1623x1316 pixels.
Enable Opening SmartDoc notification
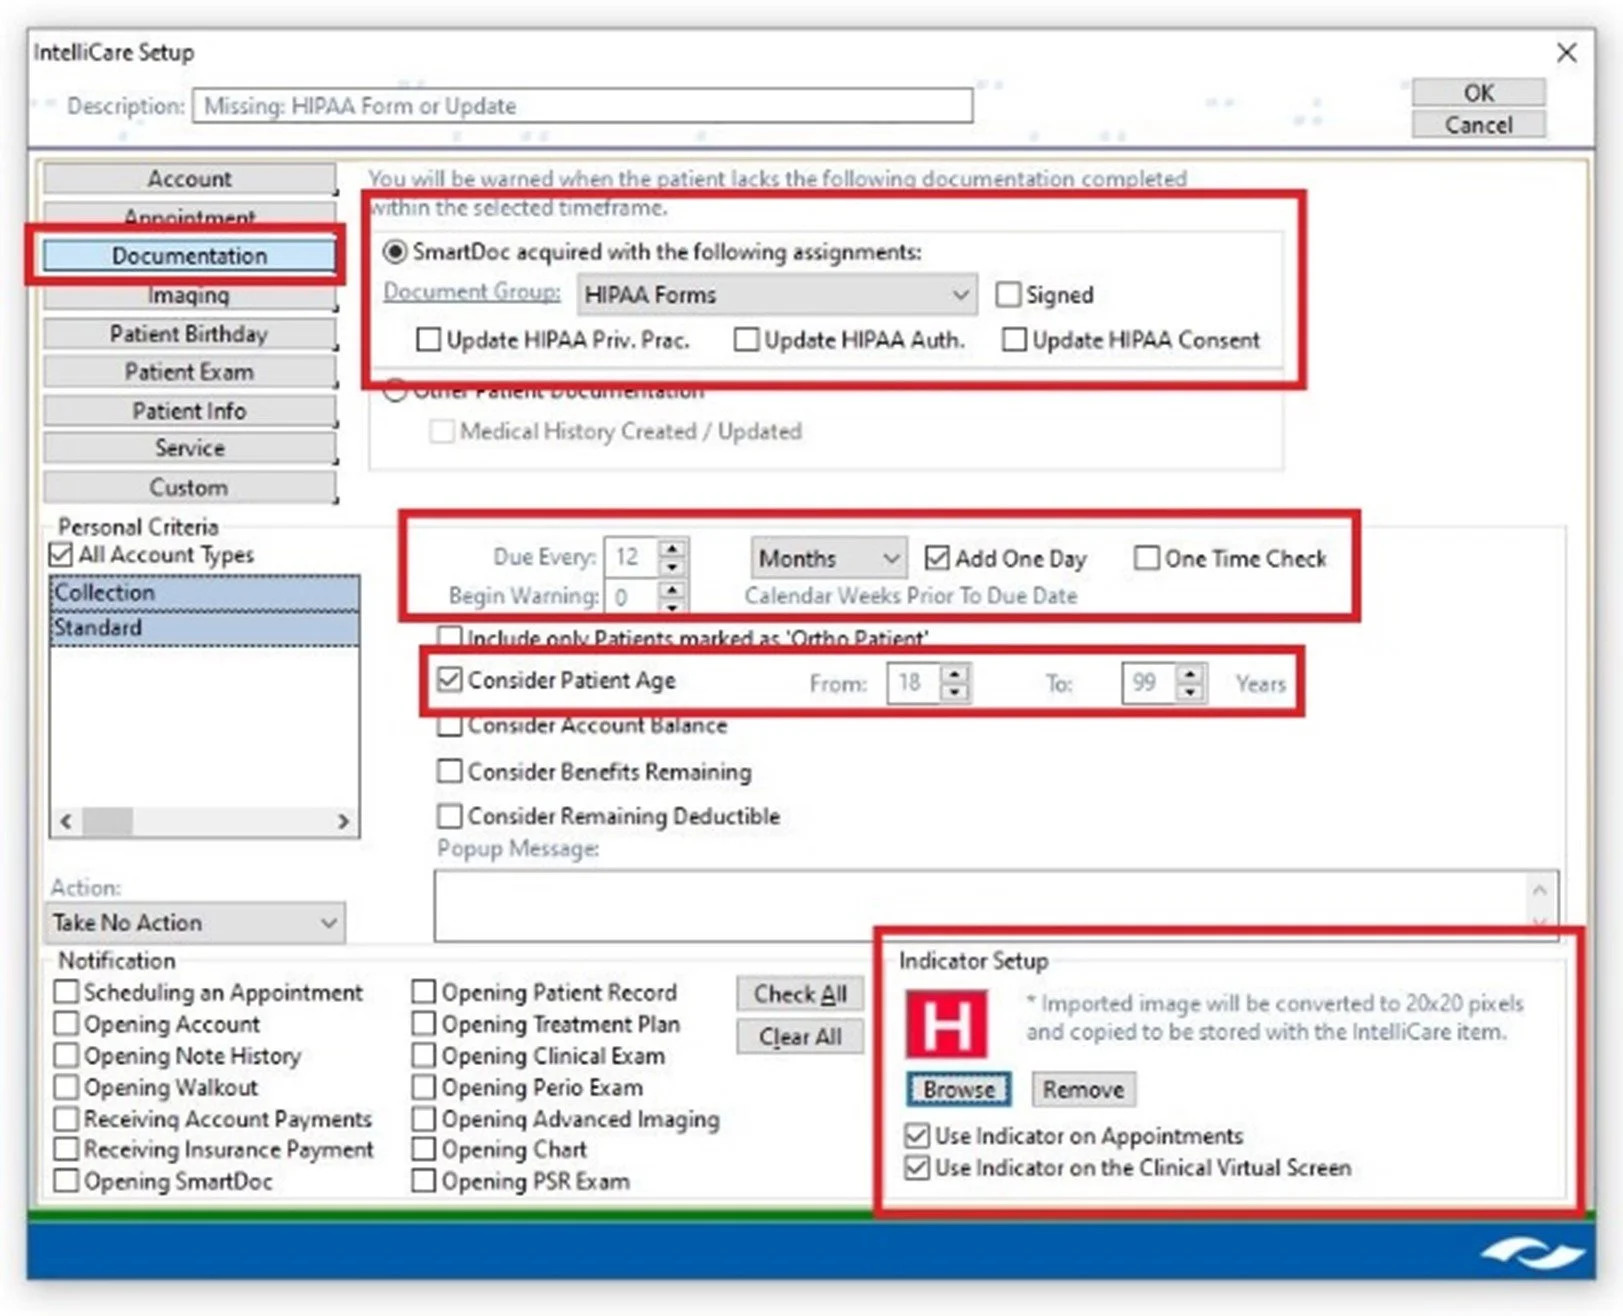pyautogui.click(x=66, y=1181)
